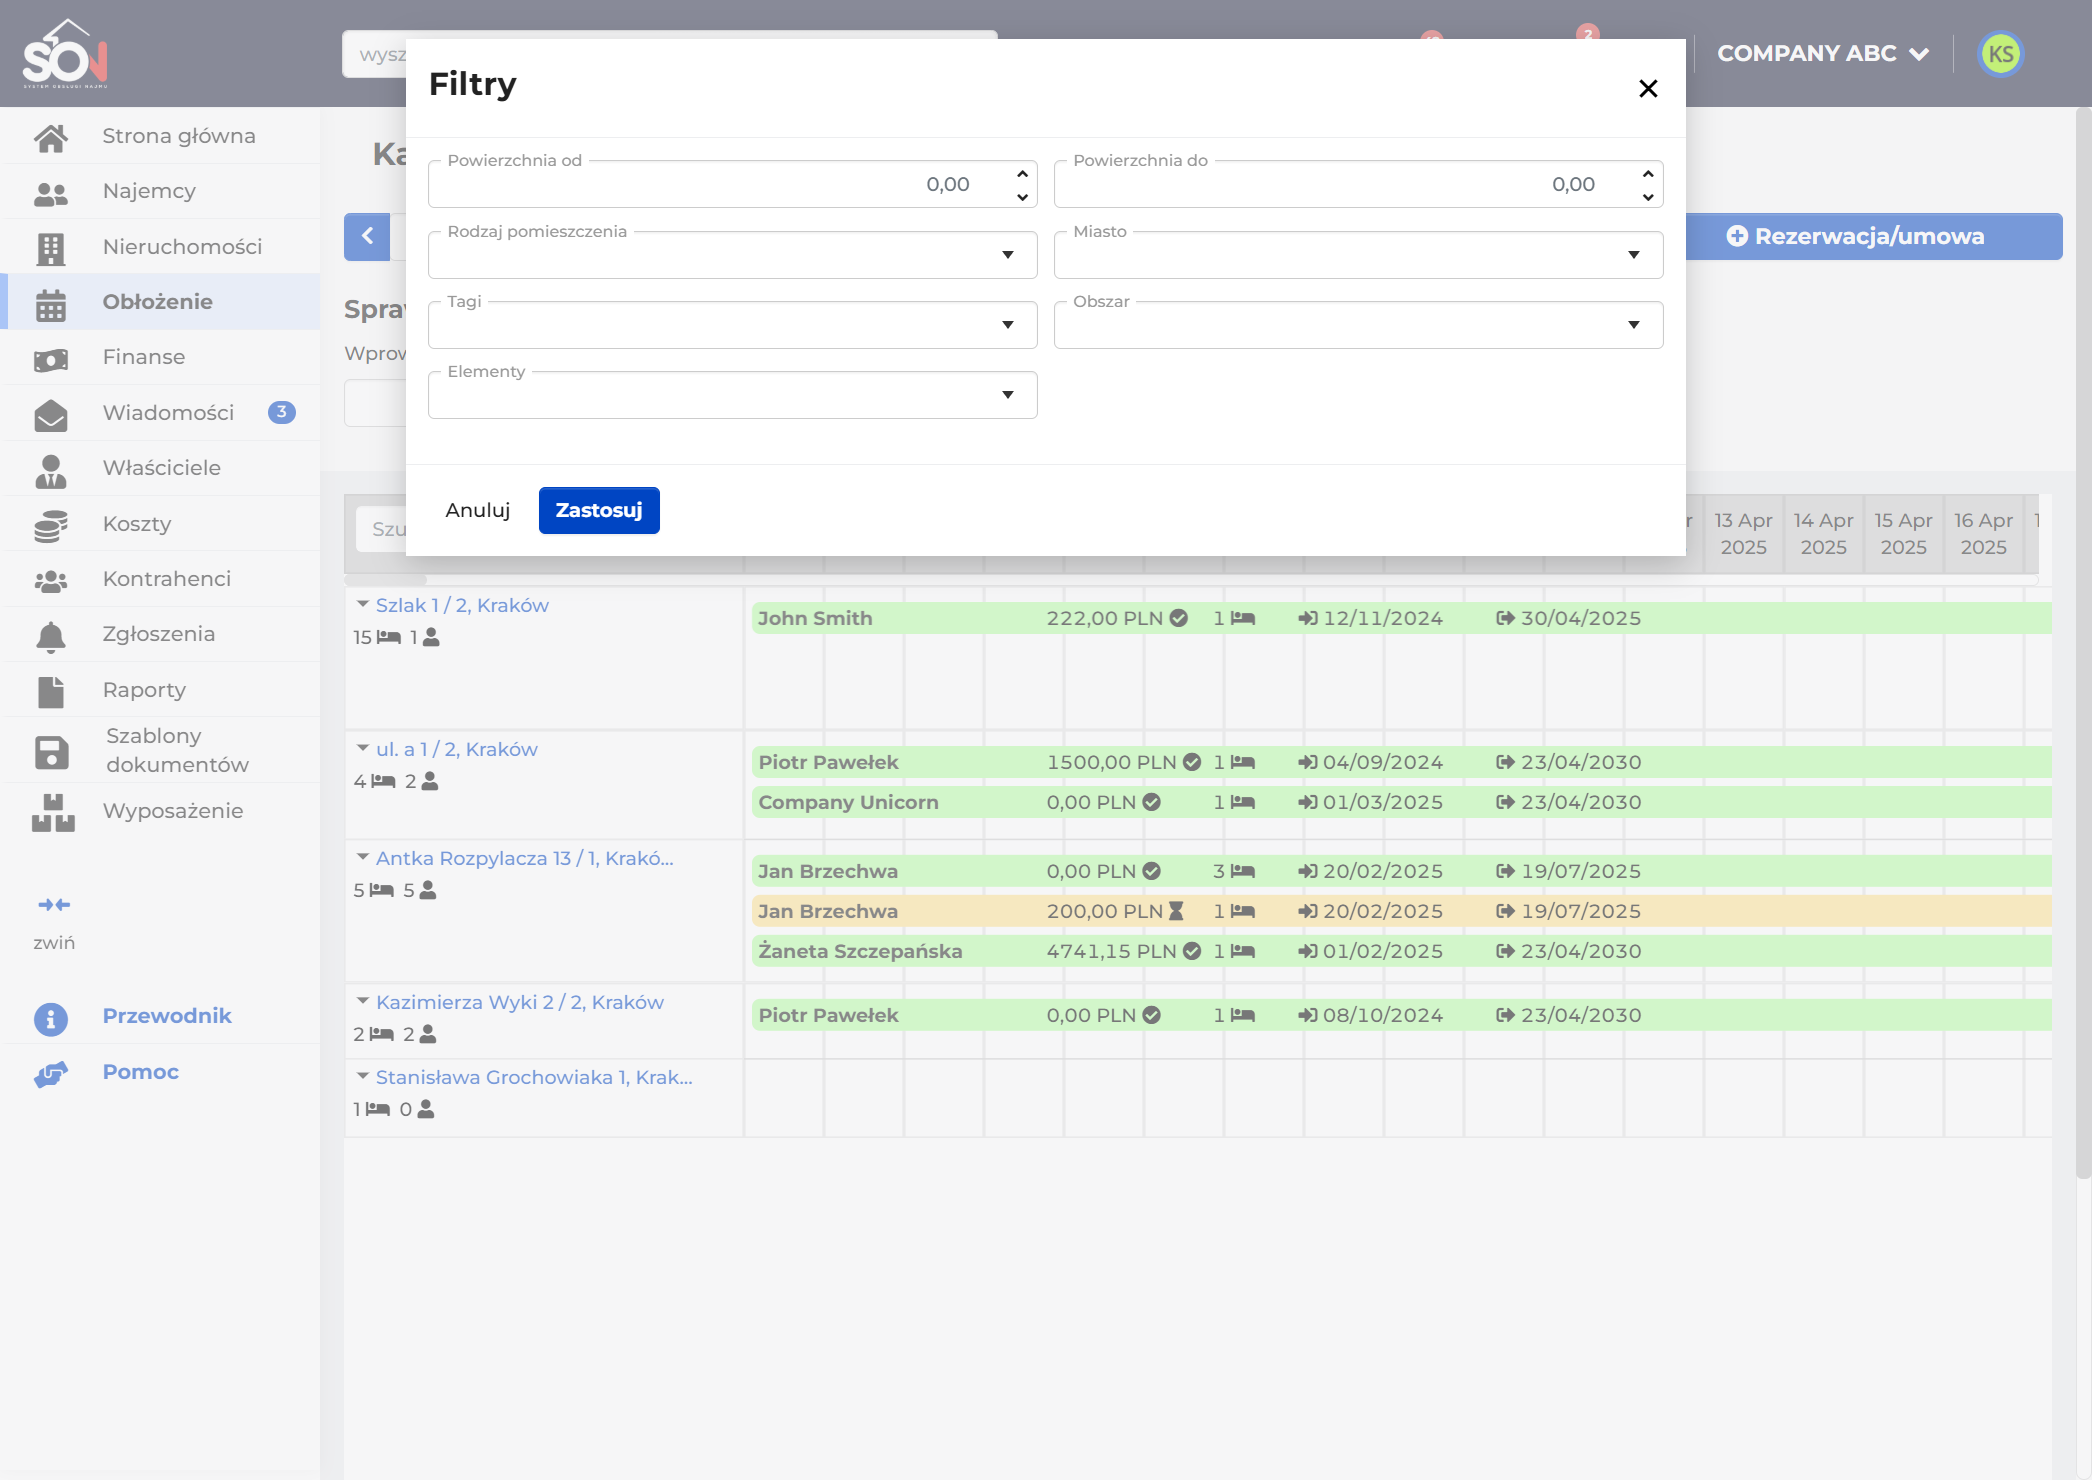
Task: Open the Elementy dropdown
Action: tap(732, 395)
